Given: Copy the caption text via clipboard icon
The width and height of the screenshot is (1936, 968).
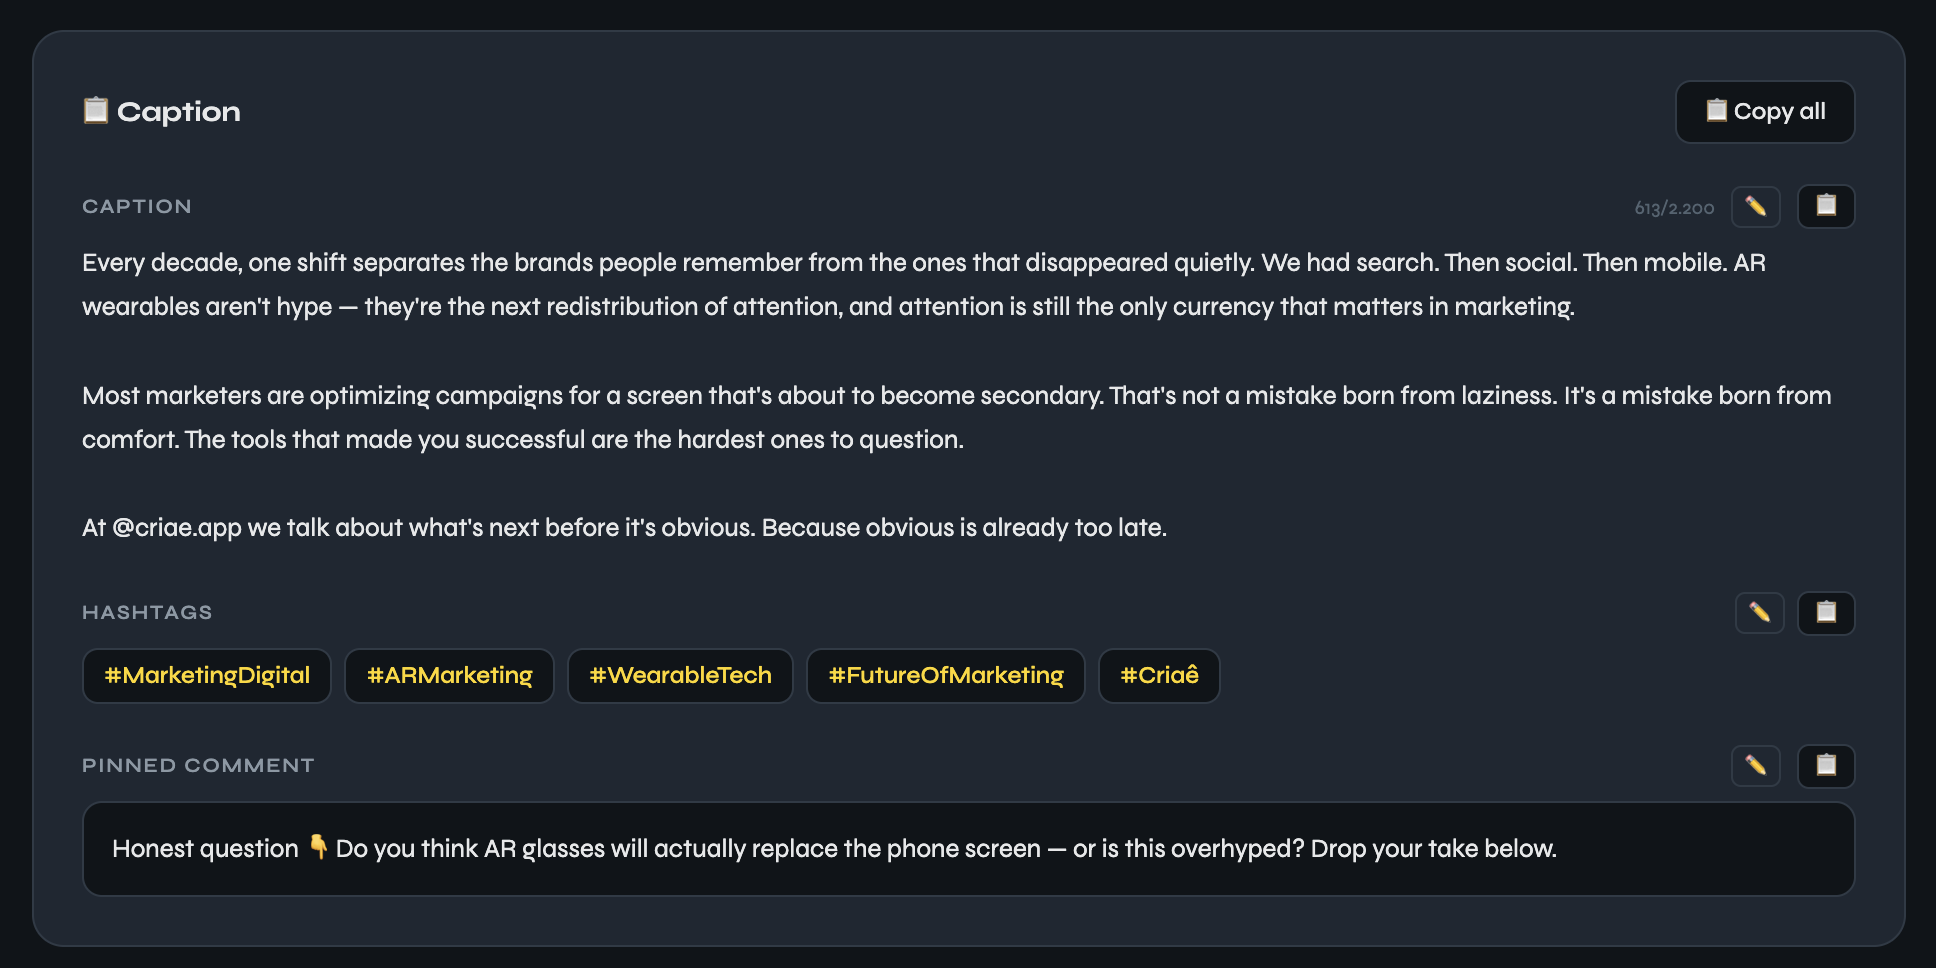Looking at the screenshot, I should [1826, 207].
